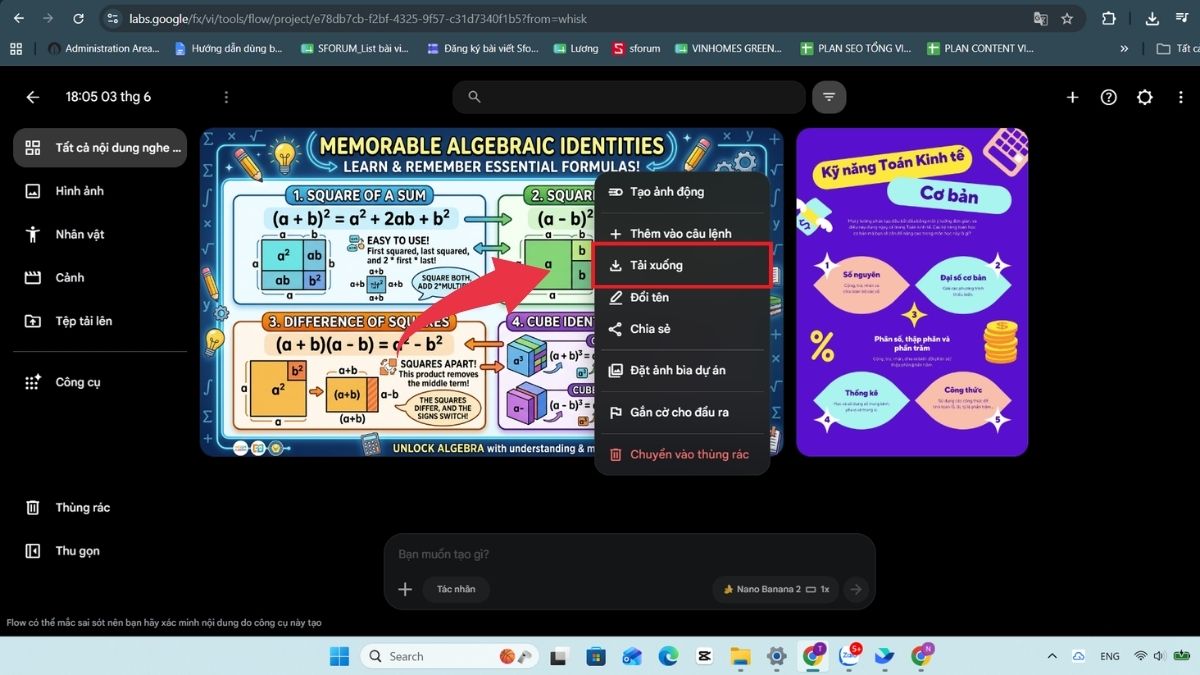Click the plus icon in the prompt box
The height and width of the screenshot is (675, 1200).
pos(405,589)
